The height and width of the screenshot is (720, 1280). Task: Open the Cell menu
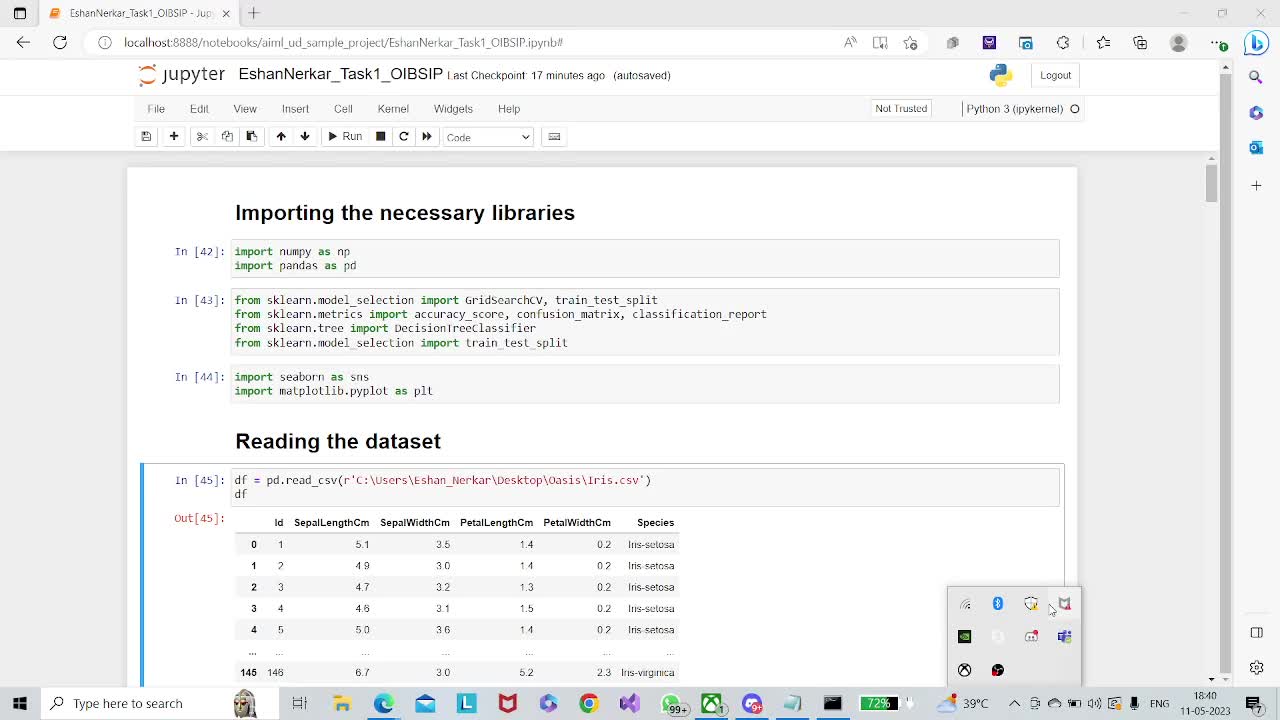click(343, 109)
